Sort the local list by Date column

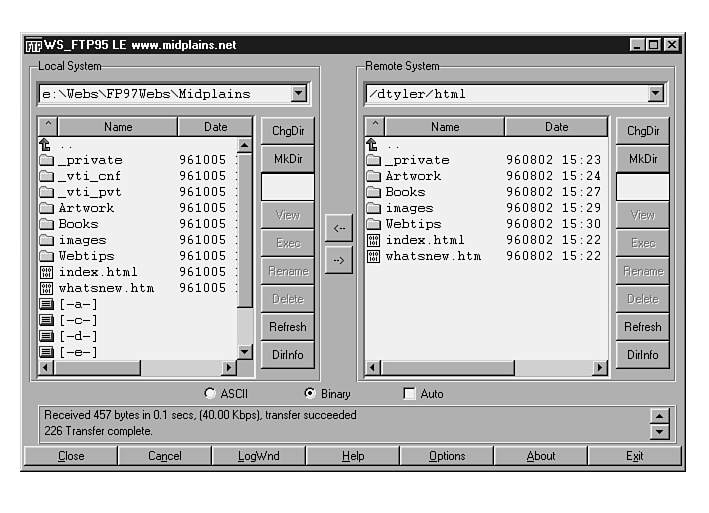tap(215, 127)
